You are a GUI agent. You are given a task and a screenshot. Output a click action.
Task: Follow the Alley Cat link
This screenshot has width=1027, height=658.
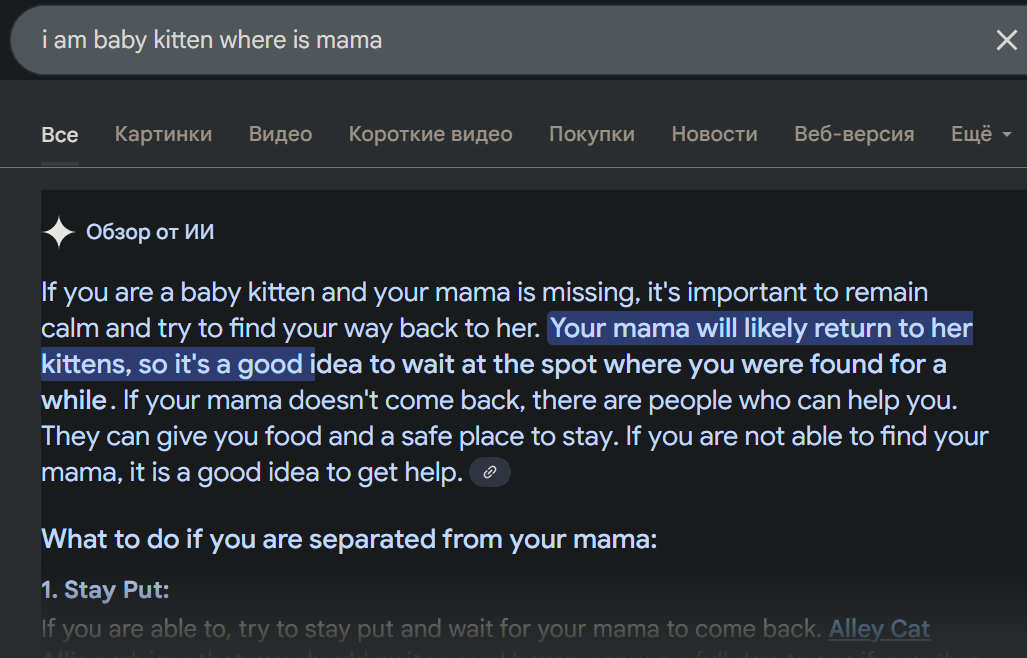[879, 629]
